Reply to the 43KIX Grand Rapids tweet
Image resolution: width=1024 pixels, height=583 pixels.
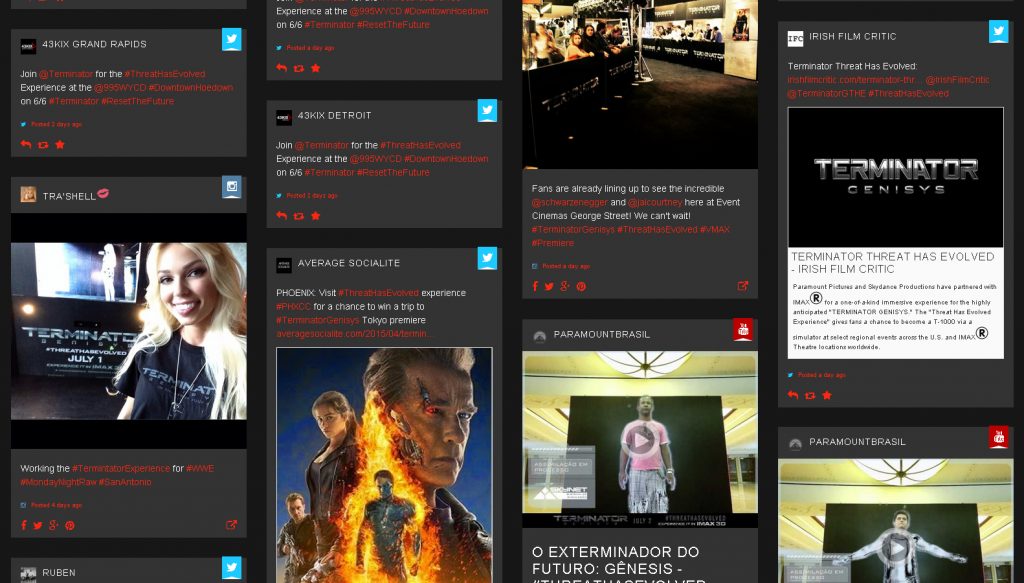point(25,144)
